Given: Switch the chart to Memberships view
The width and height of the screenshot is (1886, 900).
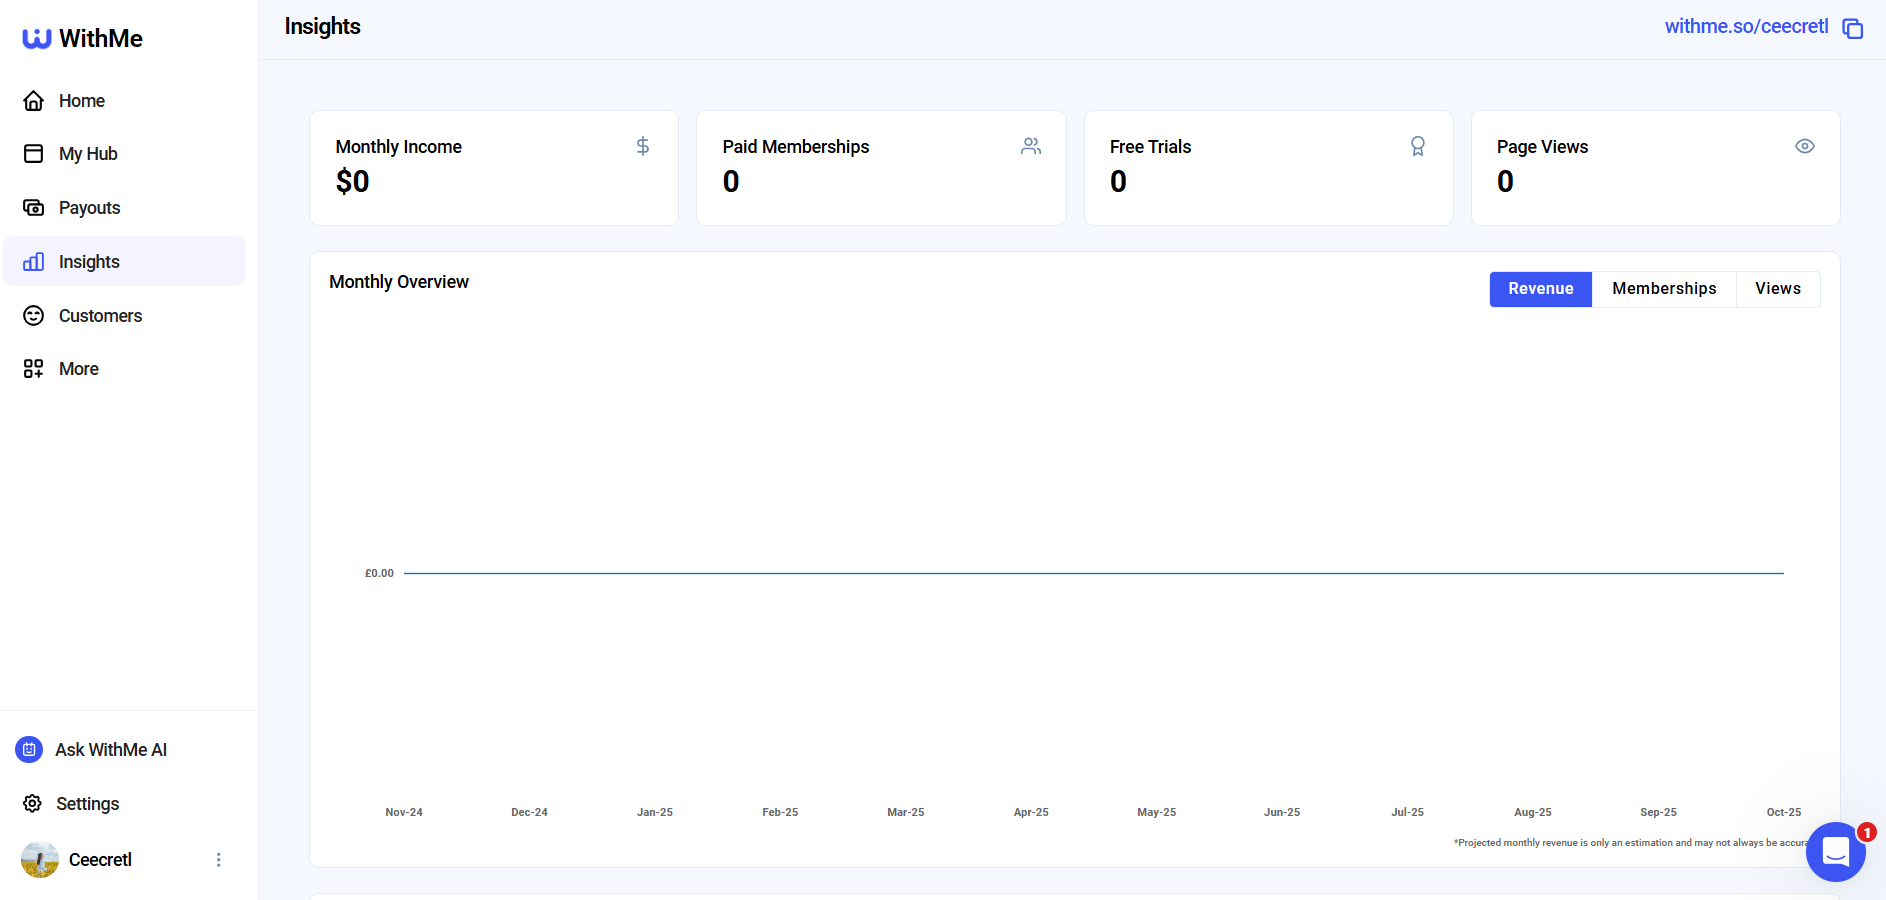Looking at the screenshot, I should click(x=1663, y=288).
